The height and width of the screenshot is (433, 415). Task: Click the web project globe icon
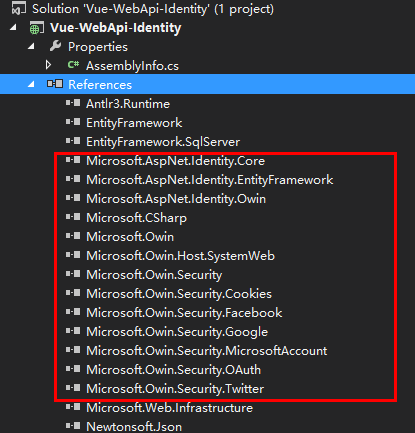point(36,28)
